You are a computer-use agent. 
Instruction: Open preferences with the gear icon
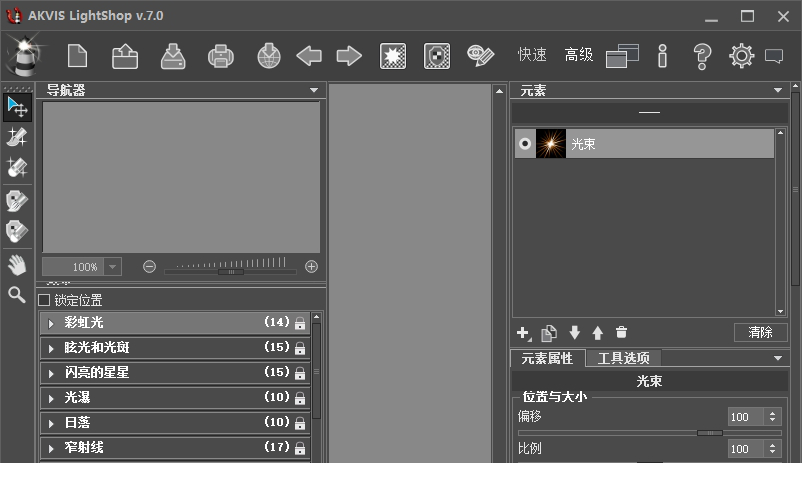(x=742, y=56)
